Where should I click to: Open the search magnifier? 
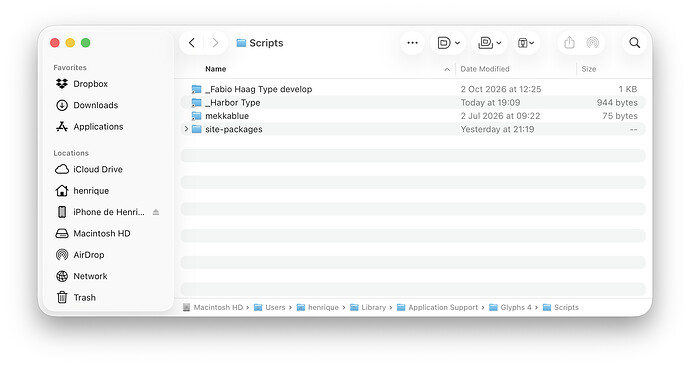point(635,43)
